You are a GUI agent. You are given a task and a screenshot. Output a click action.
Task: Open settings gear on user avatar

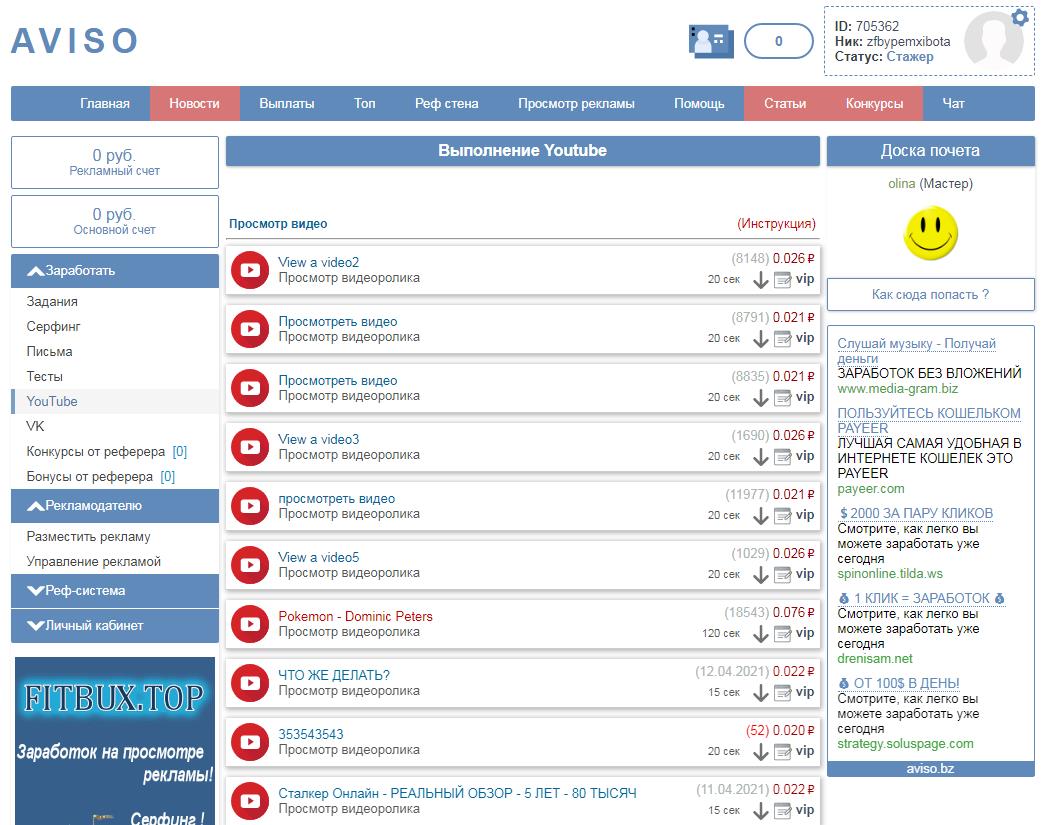1019,17
